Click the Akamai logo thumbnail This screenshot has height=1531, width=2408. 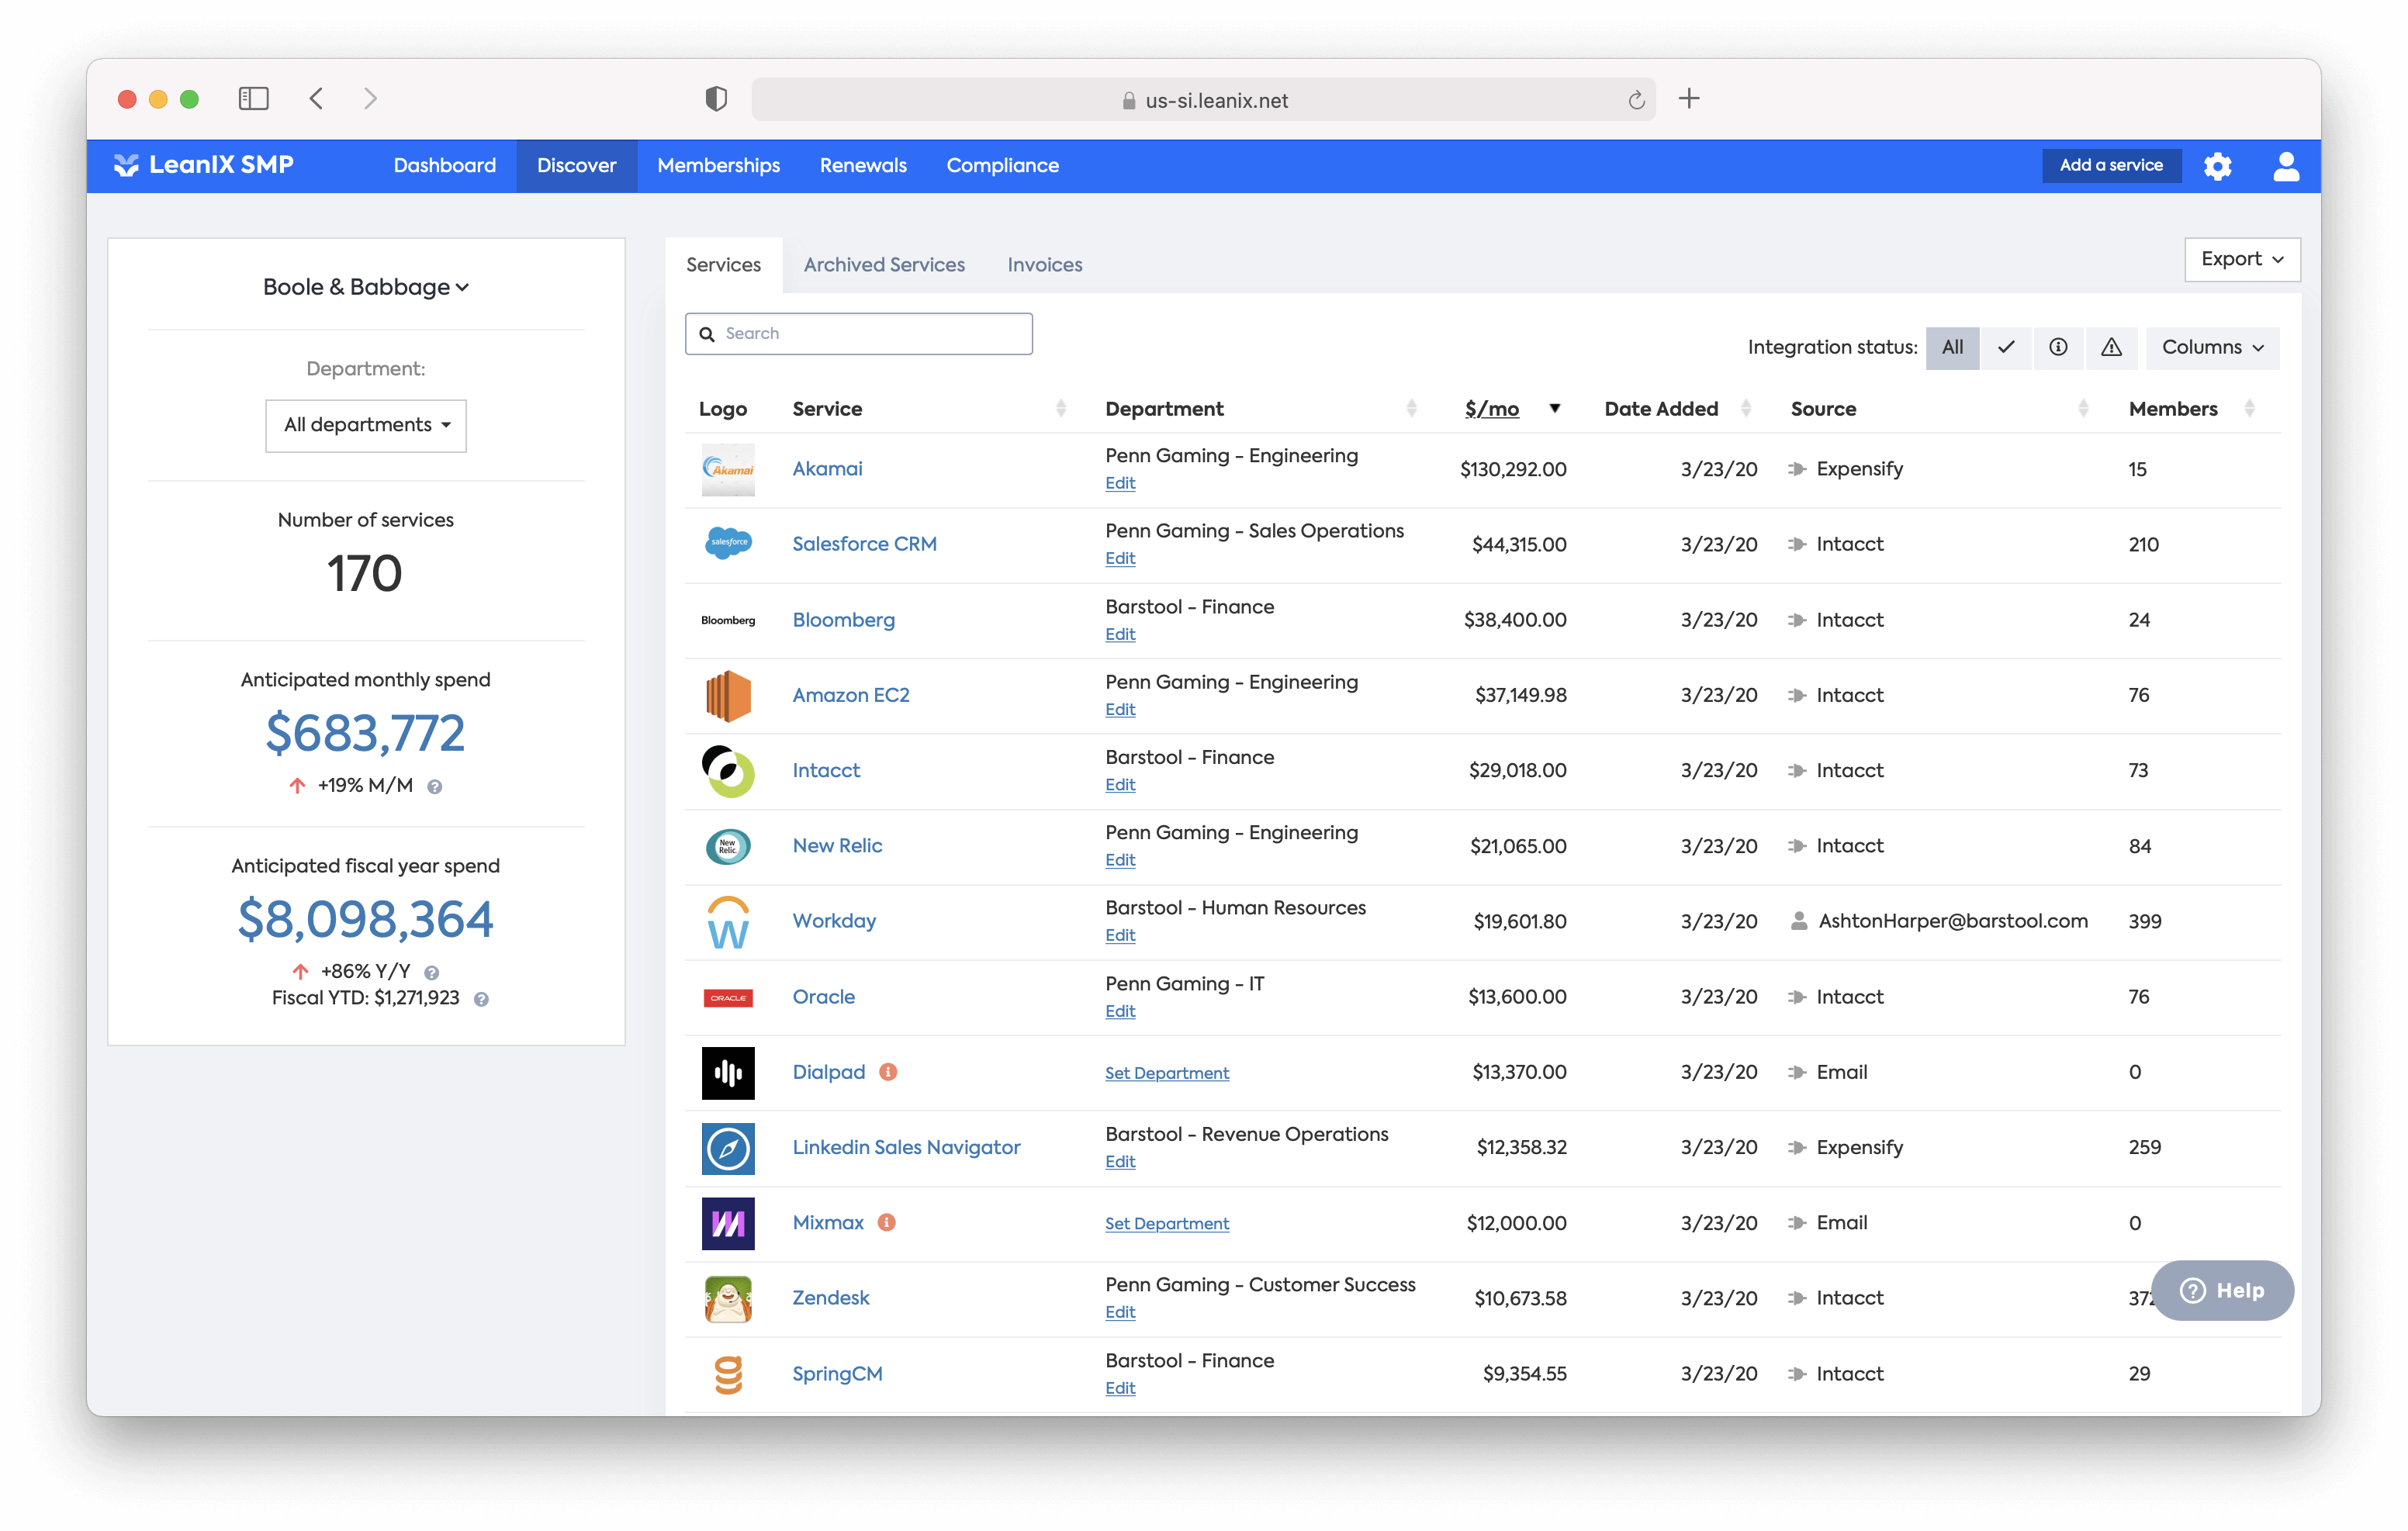pos(728,469)
